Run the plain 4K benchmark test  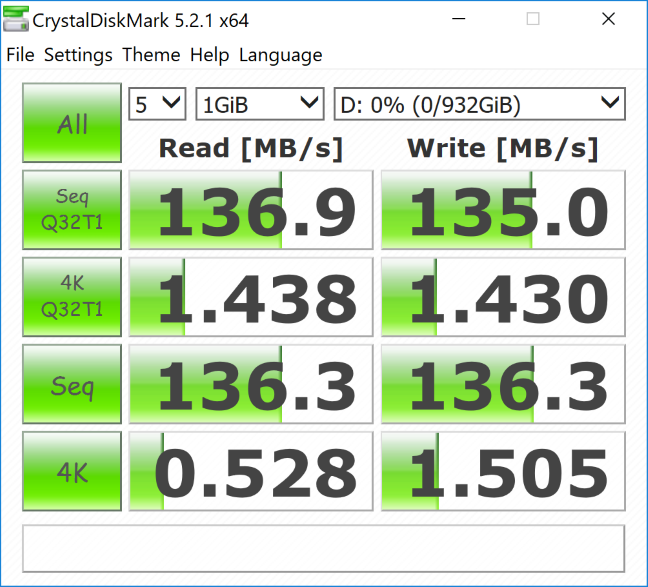pyautogui.click(x=72, y=471)
